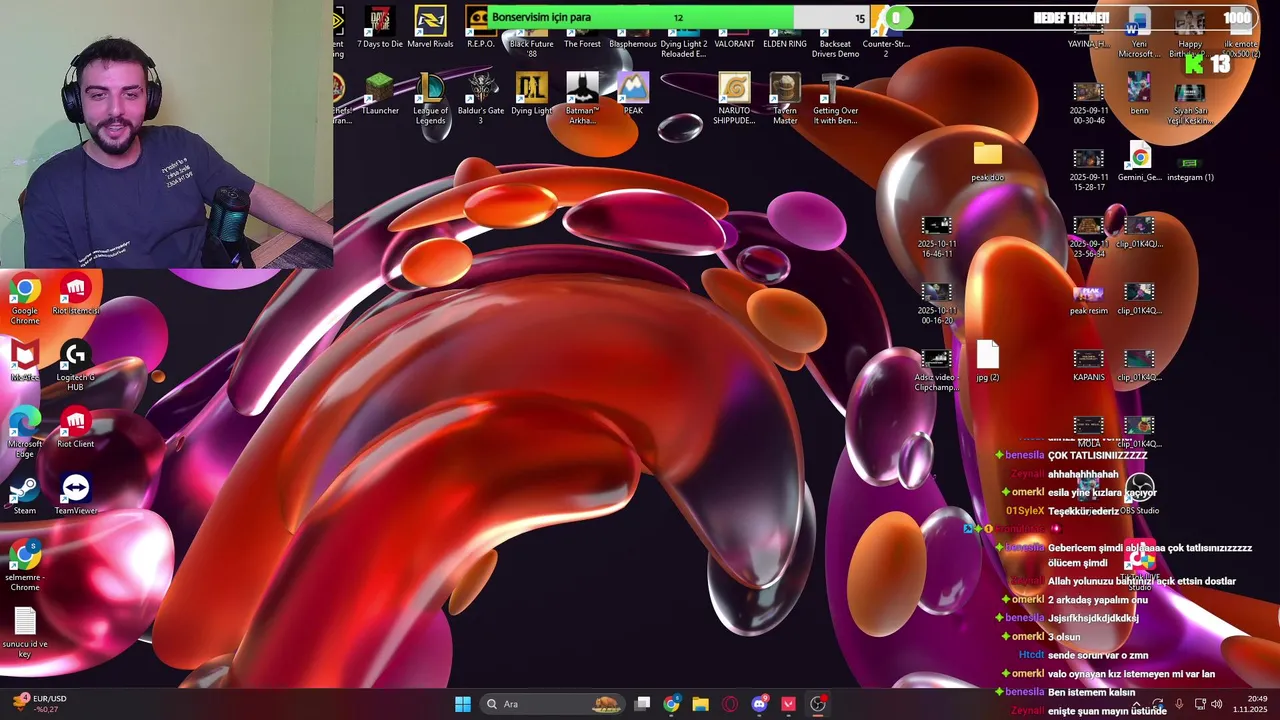This screenshot has height=720, width=1280.
Task: Select the sunucu id ve key file
Action: 25,633
